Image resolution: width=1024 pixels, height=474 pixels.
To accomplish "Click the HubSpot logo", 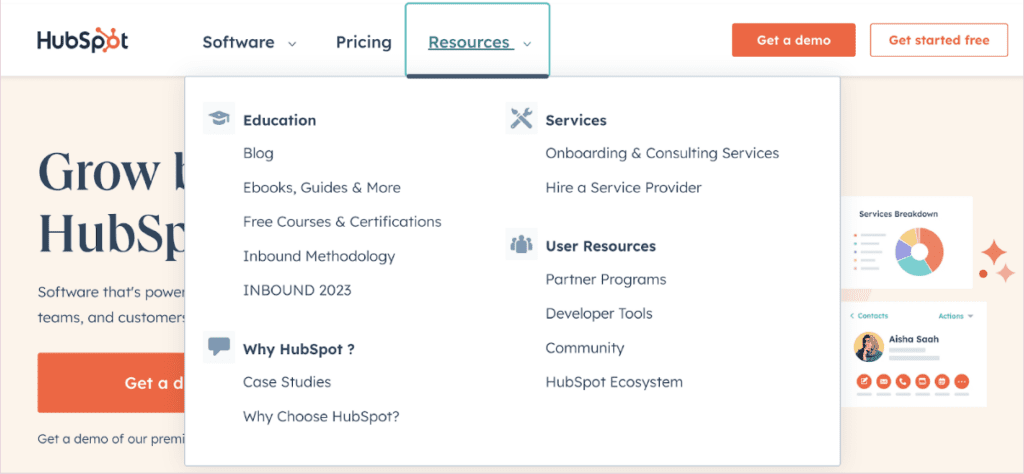I will 82,41.
